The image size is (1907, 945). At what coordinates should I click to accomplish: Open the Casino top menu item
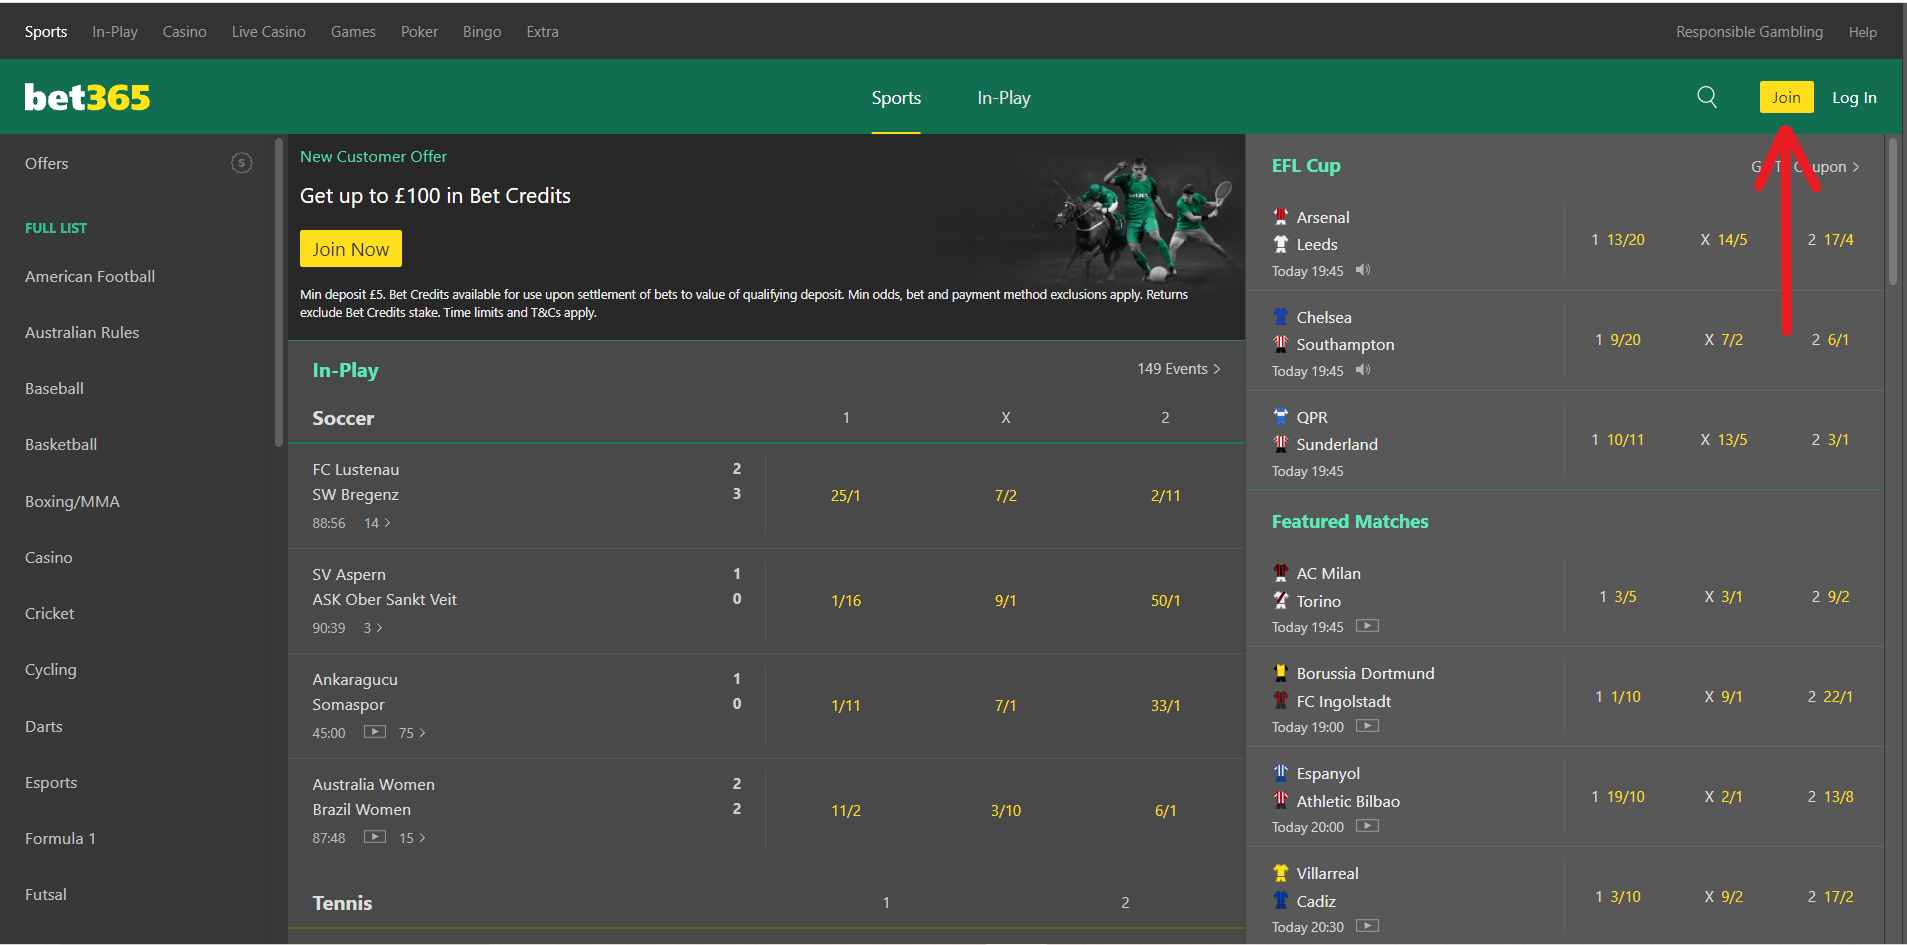(185, 32)
